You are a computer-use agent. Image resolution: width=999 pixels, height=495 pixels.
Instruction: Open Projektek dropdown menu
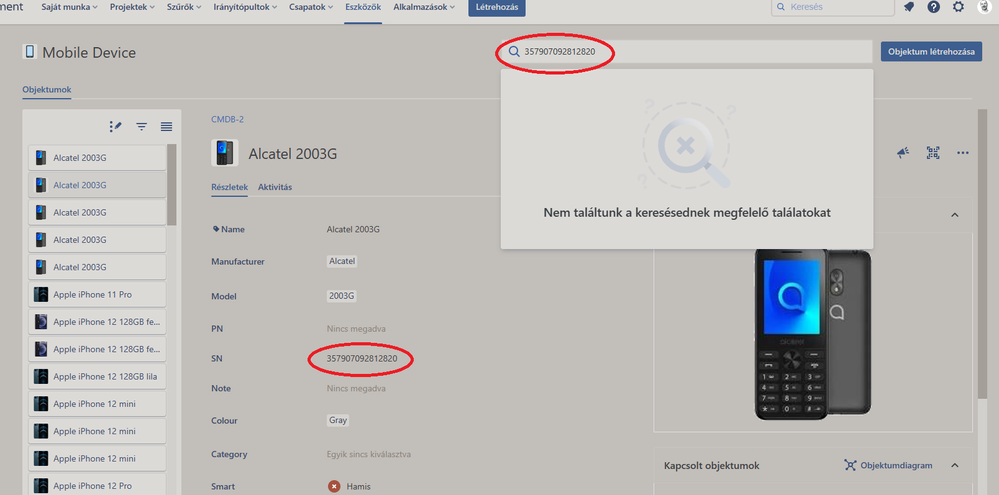[133, 8]
